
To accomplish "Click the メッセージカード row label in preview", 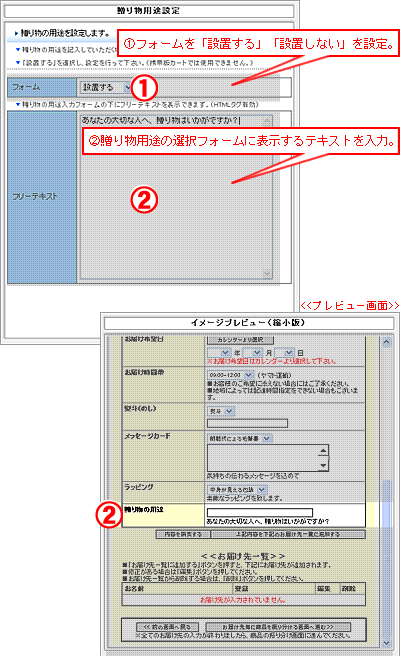I will tap(147, 436).
